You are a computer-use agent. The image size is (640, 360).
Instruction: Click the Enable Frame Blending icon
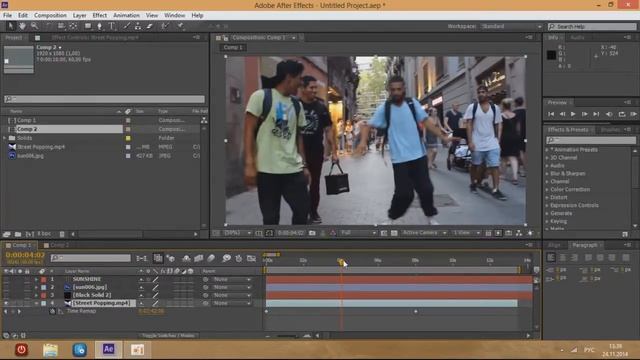click(199, 258)
